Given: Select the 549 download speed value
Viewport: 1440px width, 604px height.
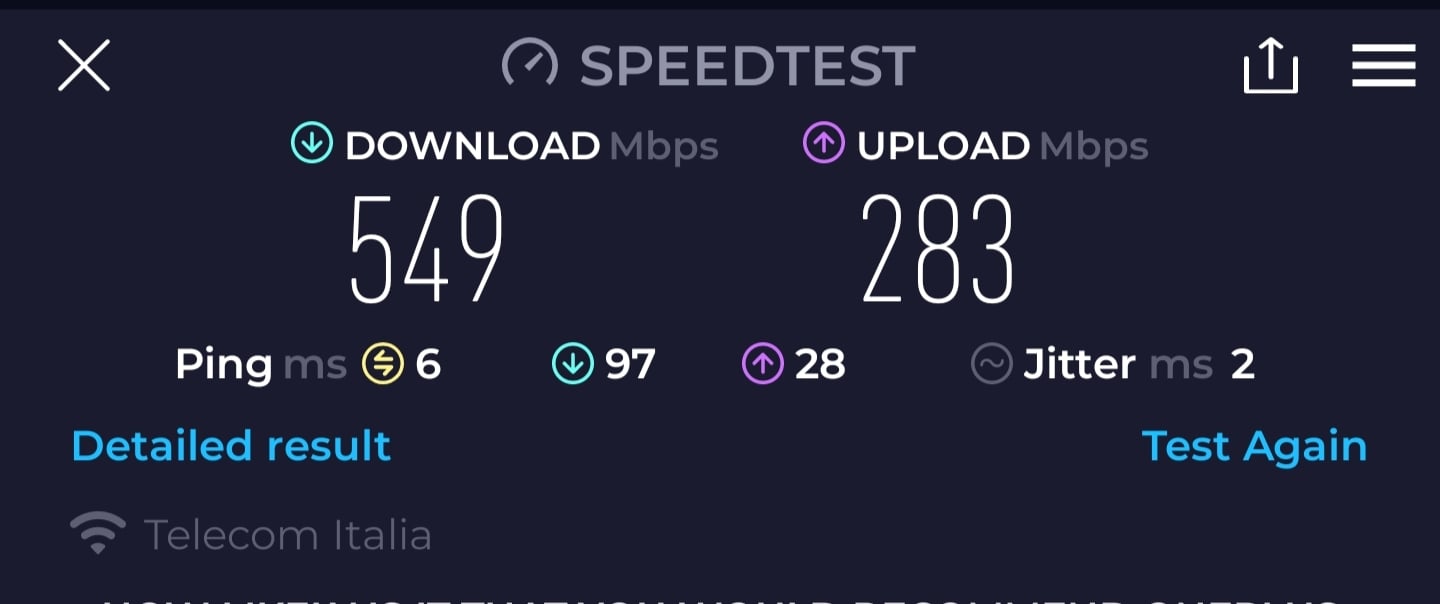Looking at the screenshot, I should [x=425, y=248].
